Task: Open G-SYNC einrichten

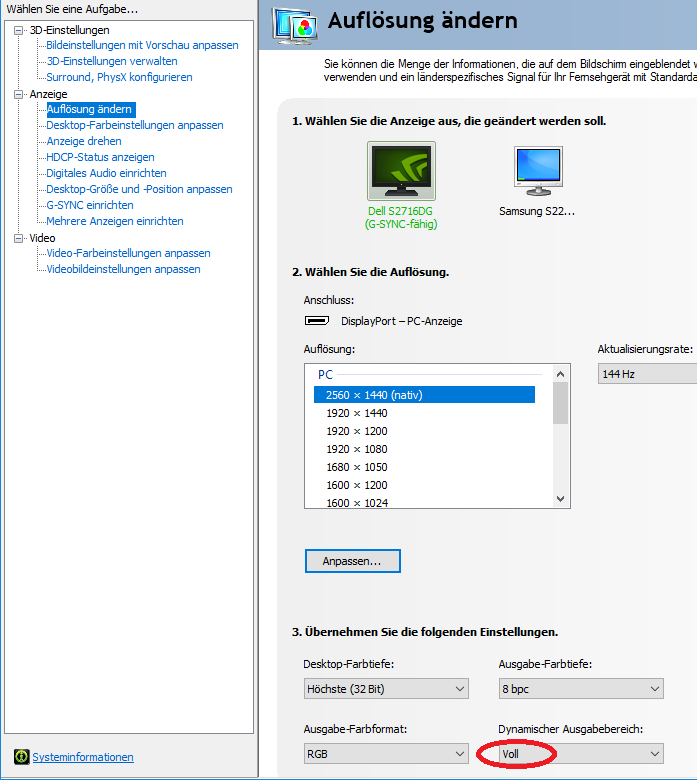Action: (90, 205)
